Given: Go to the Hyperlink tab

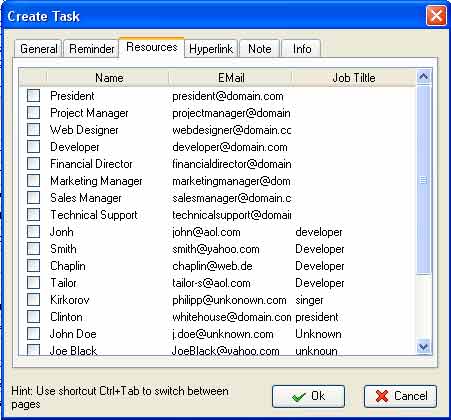Looking at the screenshot, I should pyautogui.click(x=211, y=49).
